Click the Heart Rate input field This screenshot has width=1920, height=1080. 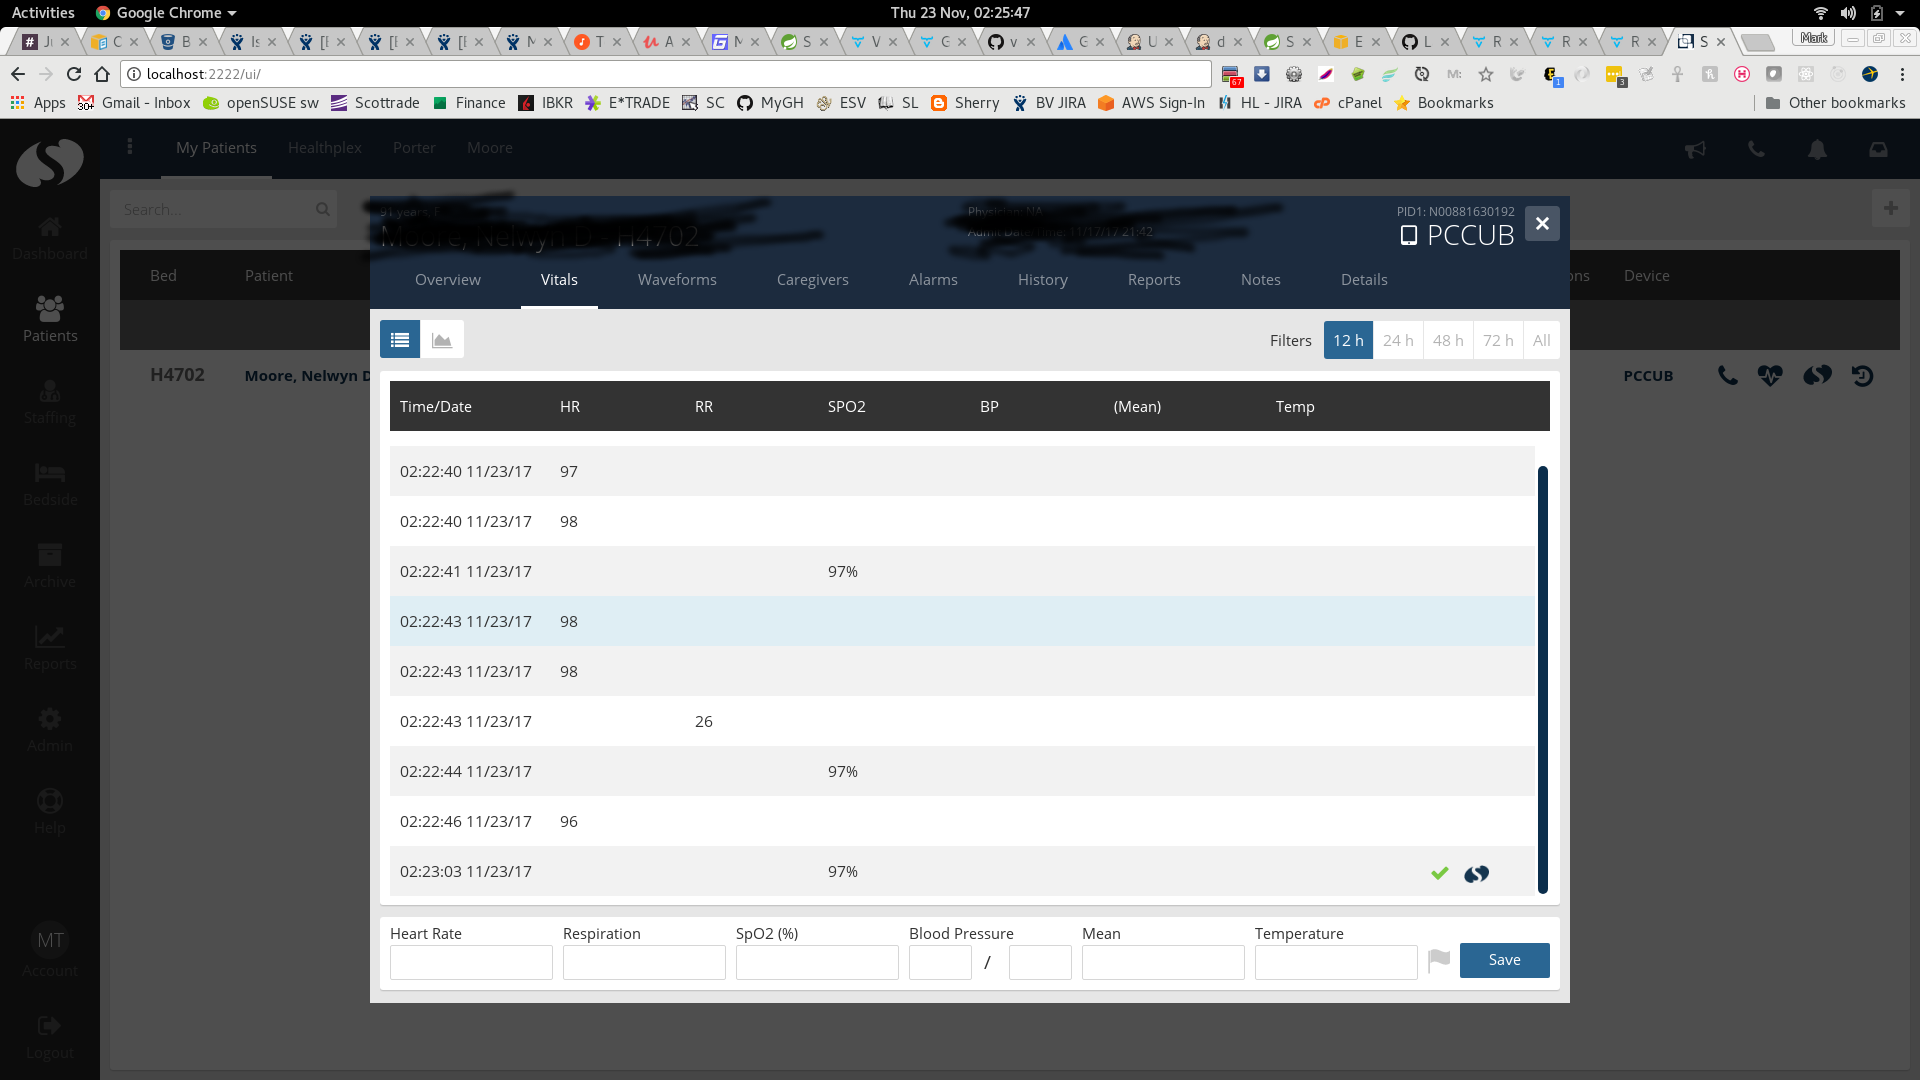click(471, 962)
